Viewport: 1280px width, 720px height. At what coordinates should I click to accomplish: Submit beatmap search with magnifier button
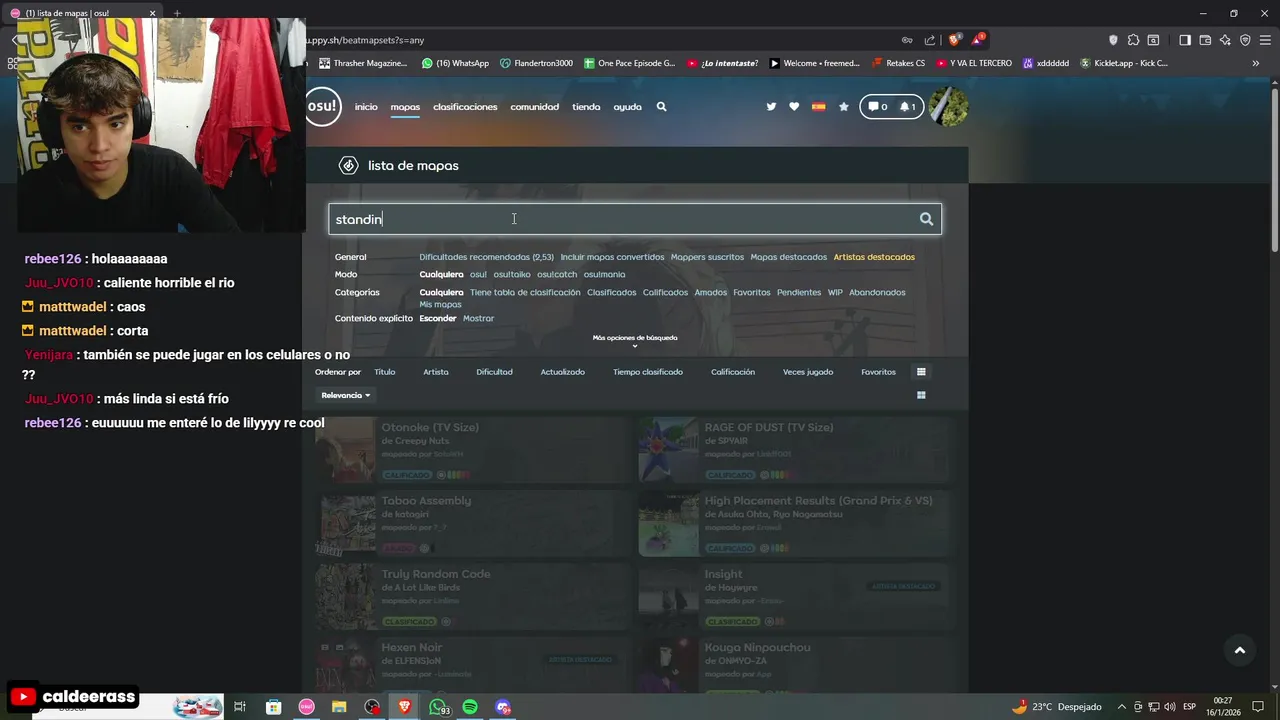coord(926,219)
